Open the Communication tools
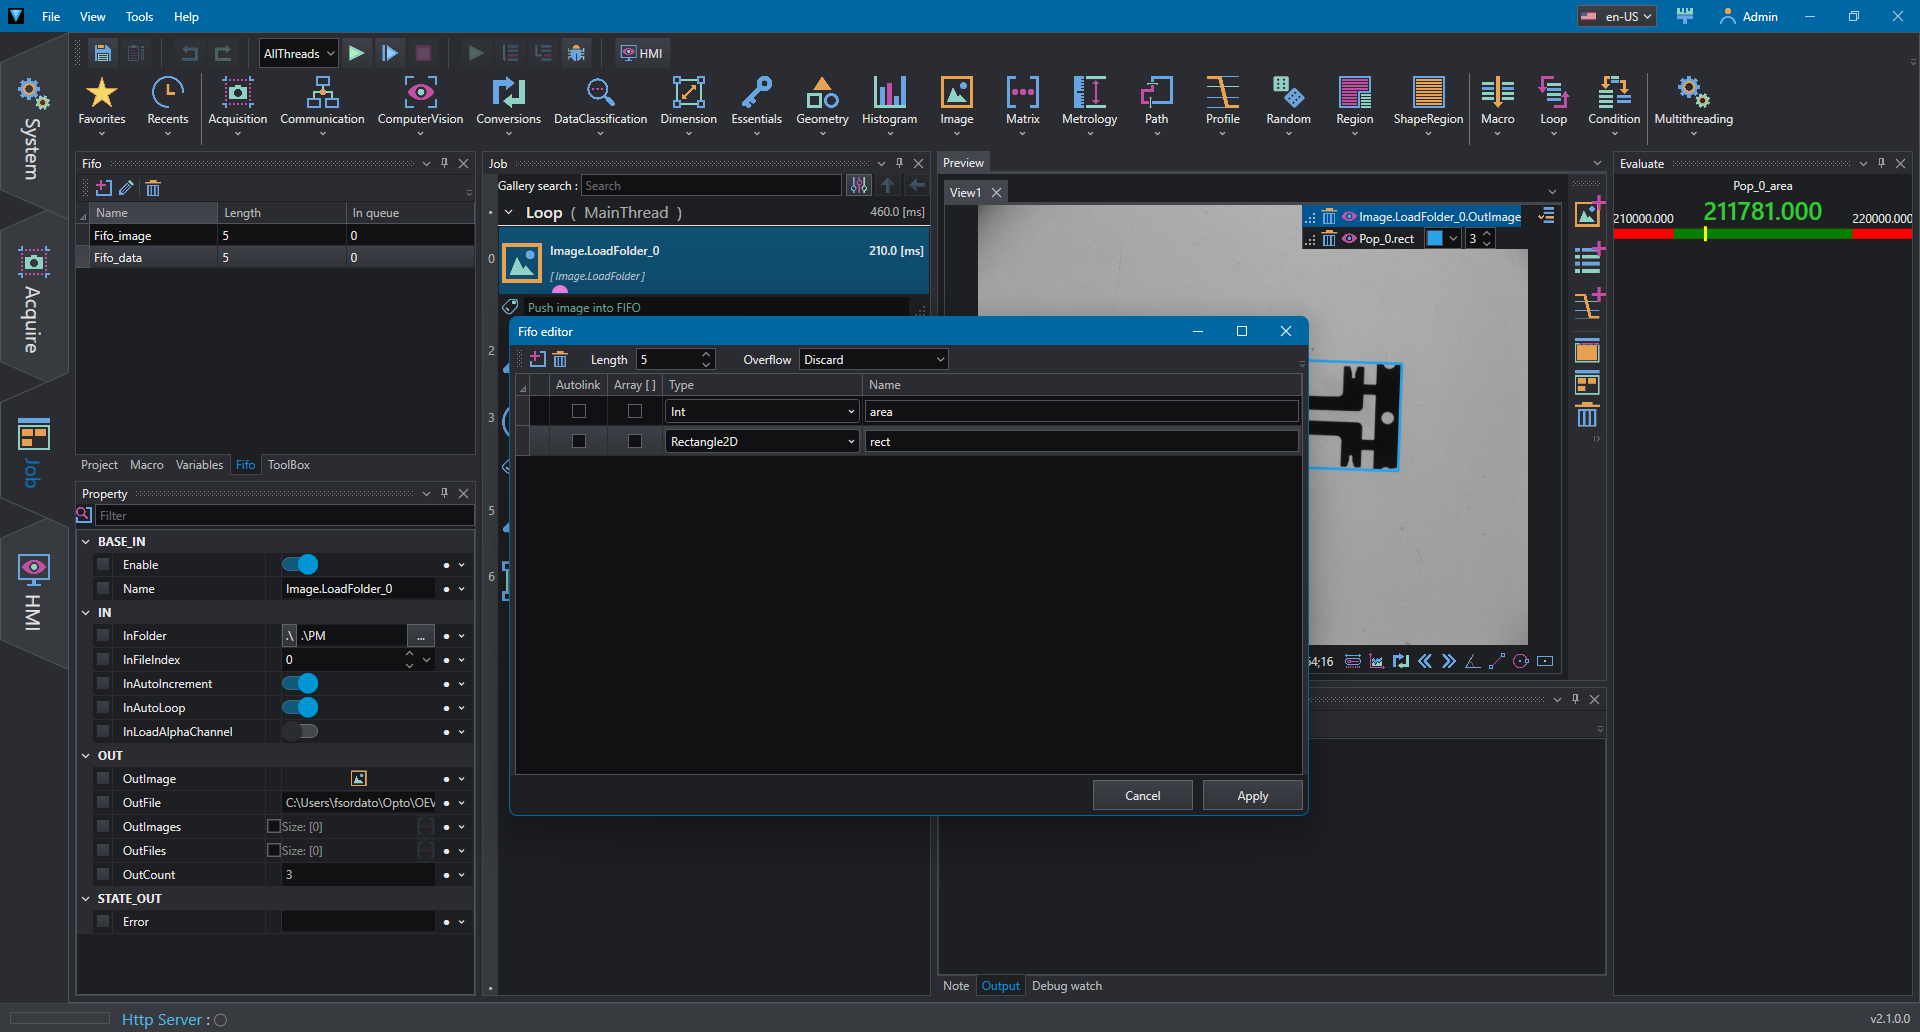This screenshot has height=1032, width=1920. pyautogui.click(x=322, y=103)
